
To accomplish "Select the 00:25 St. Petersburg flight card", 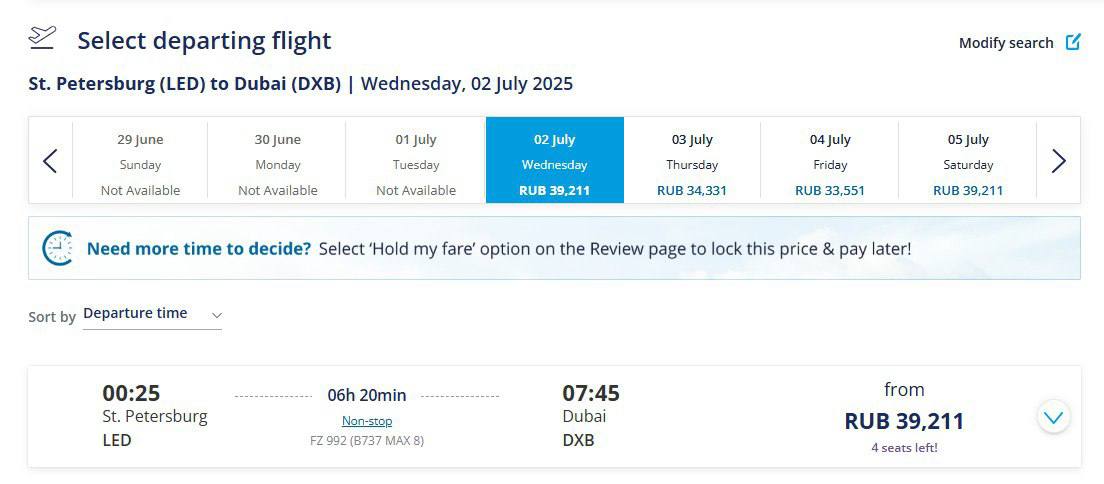I will pos(554,416).
